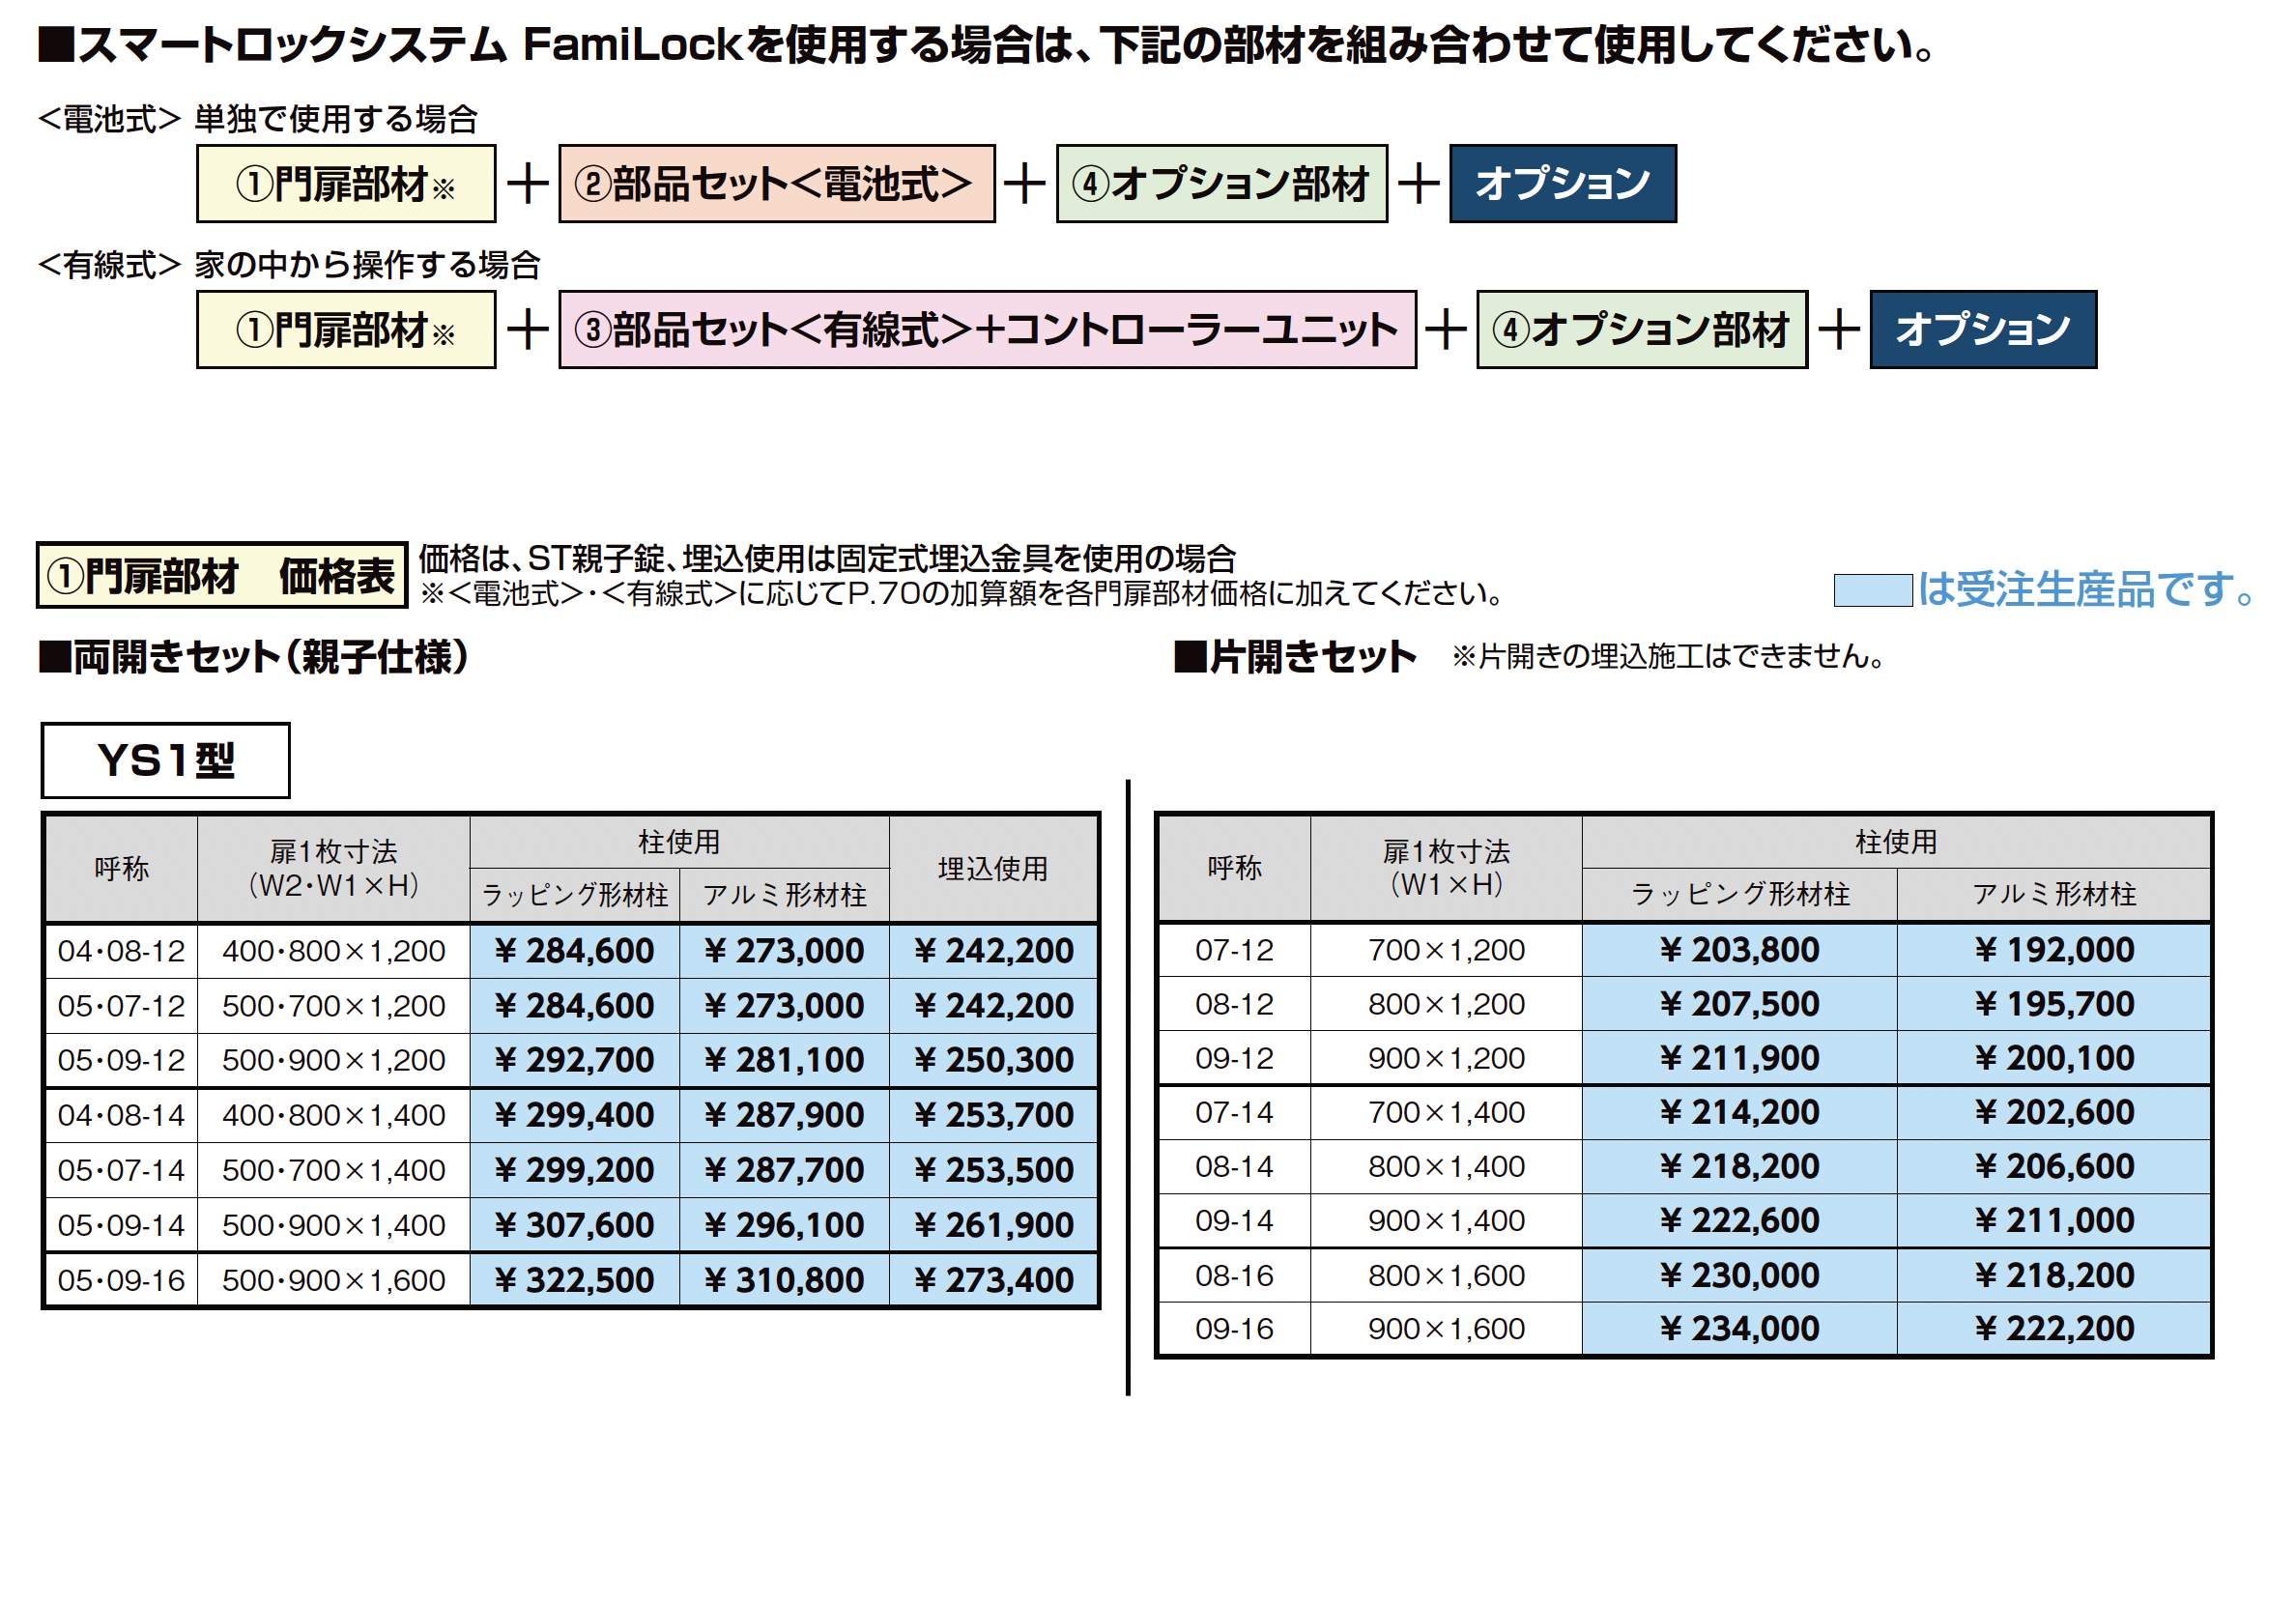Click the price "¥211,900"
Viewport: 2296px width, 1604px height.
[1739, 1058]
